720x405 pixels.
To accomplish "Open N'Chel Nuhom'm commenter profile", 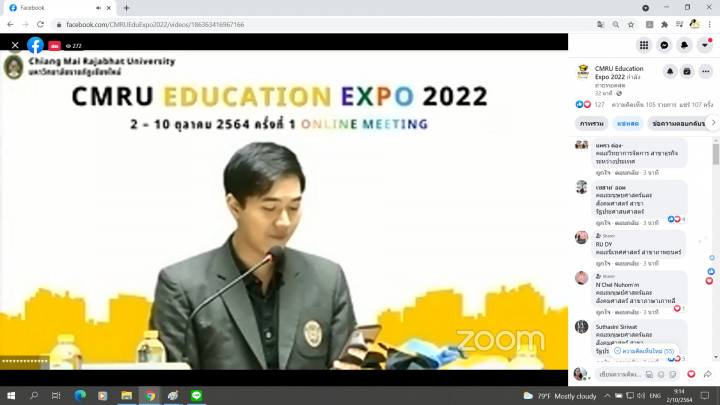I will [x=617, y=285].
